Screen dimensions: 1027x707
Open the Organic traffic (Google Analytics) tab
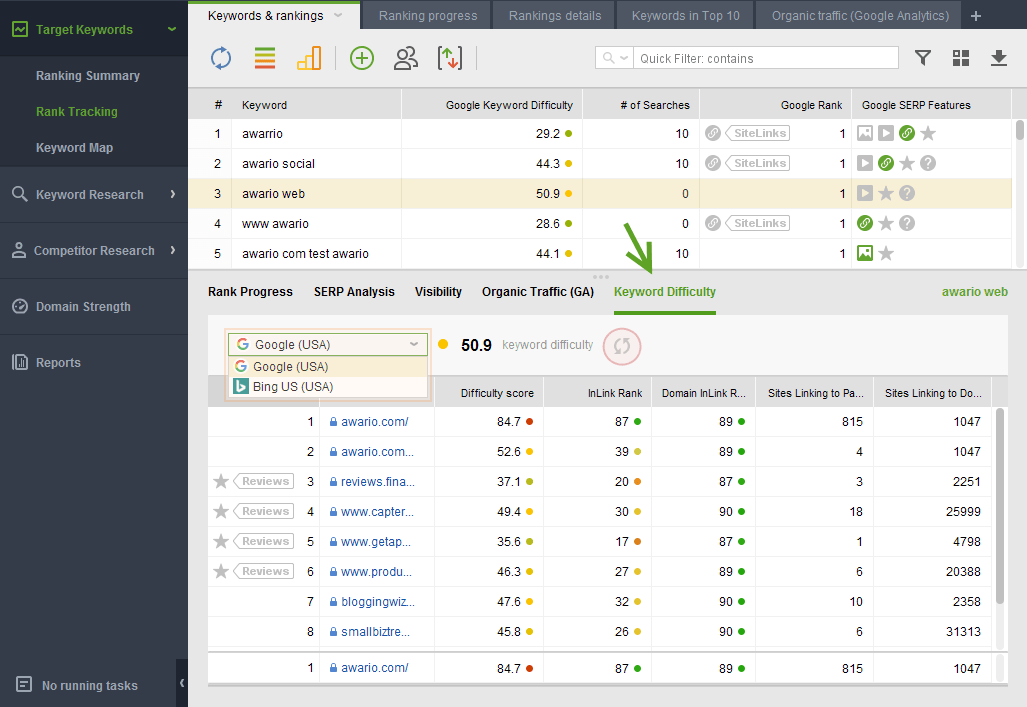coord(860,16)
